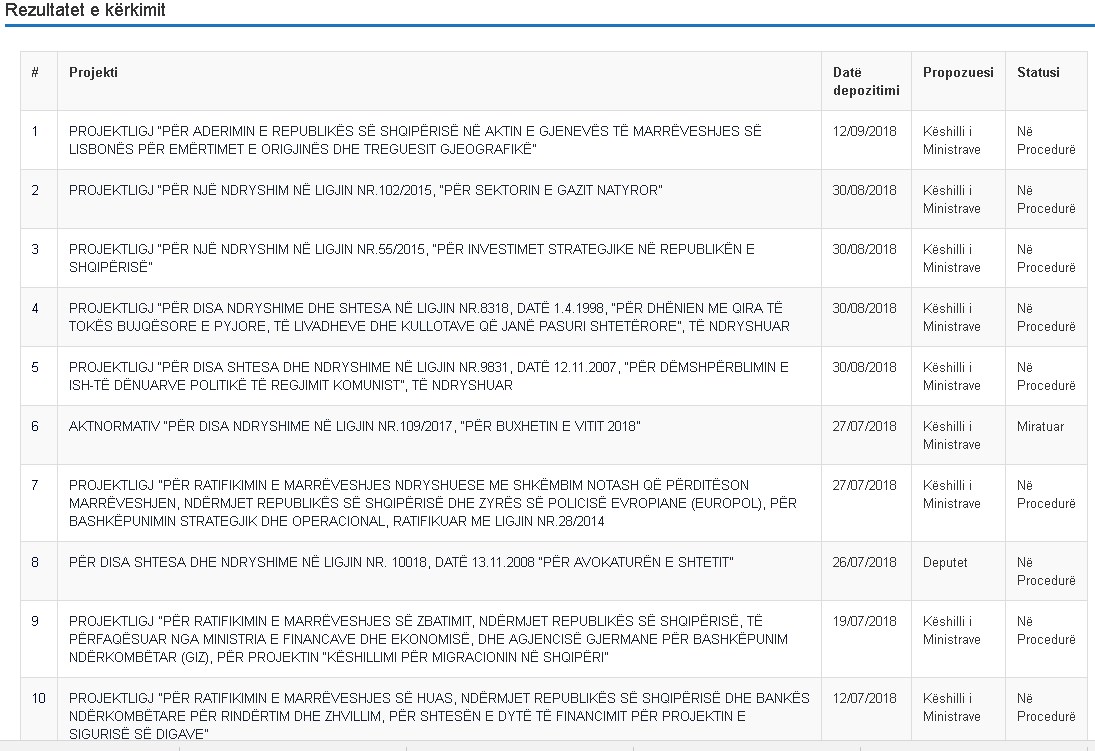
Task: Click the "Miratuar" status in row 6
Action: point(1040,426)
